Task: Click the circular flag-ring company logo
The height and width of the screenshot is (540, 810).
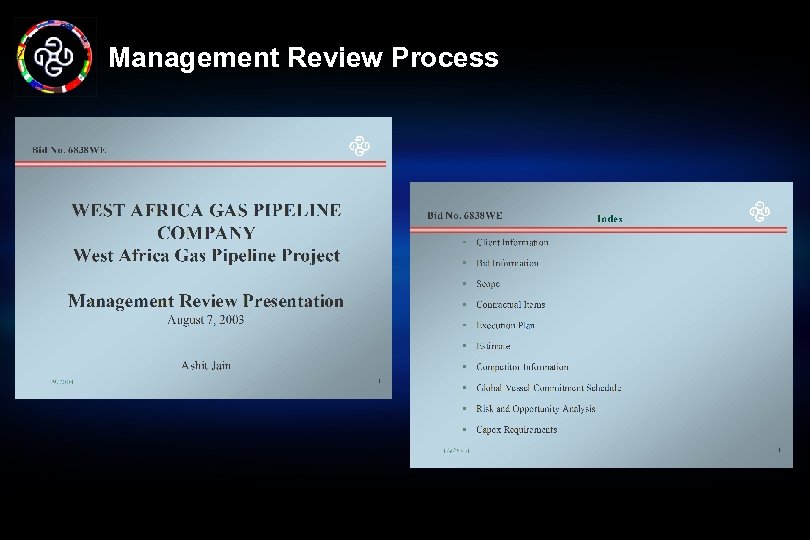Action: click(55, 57)
